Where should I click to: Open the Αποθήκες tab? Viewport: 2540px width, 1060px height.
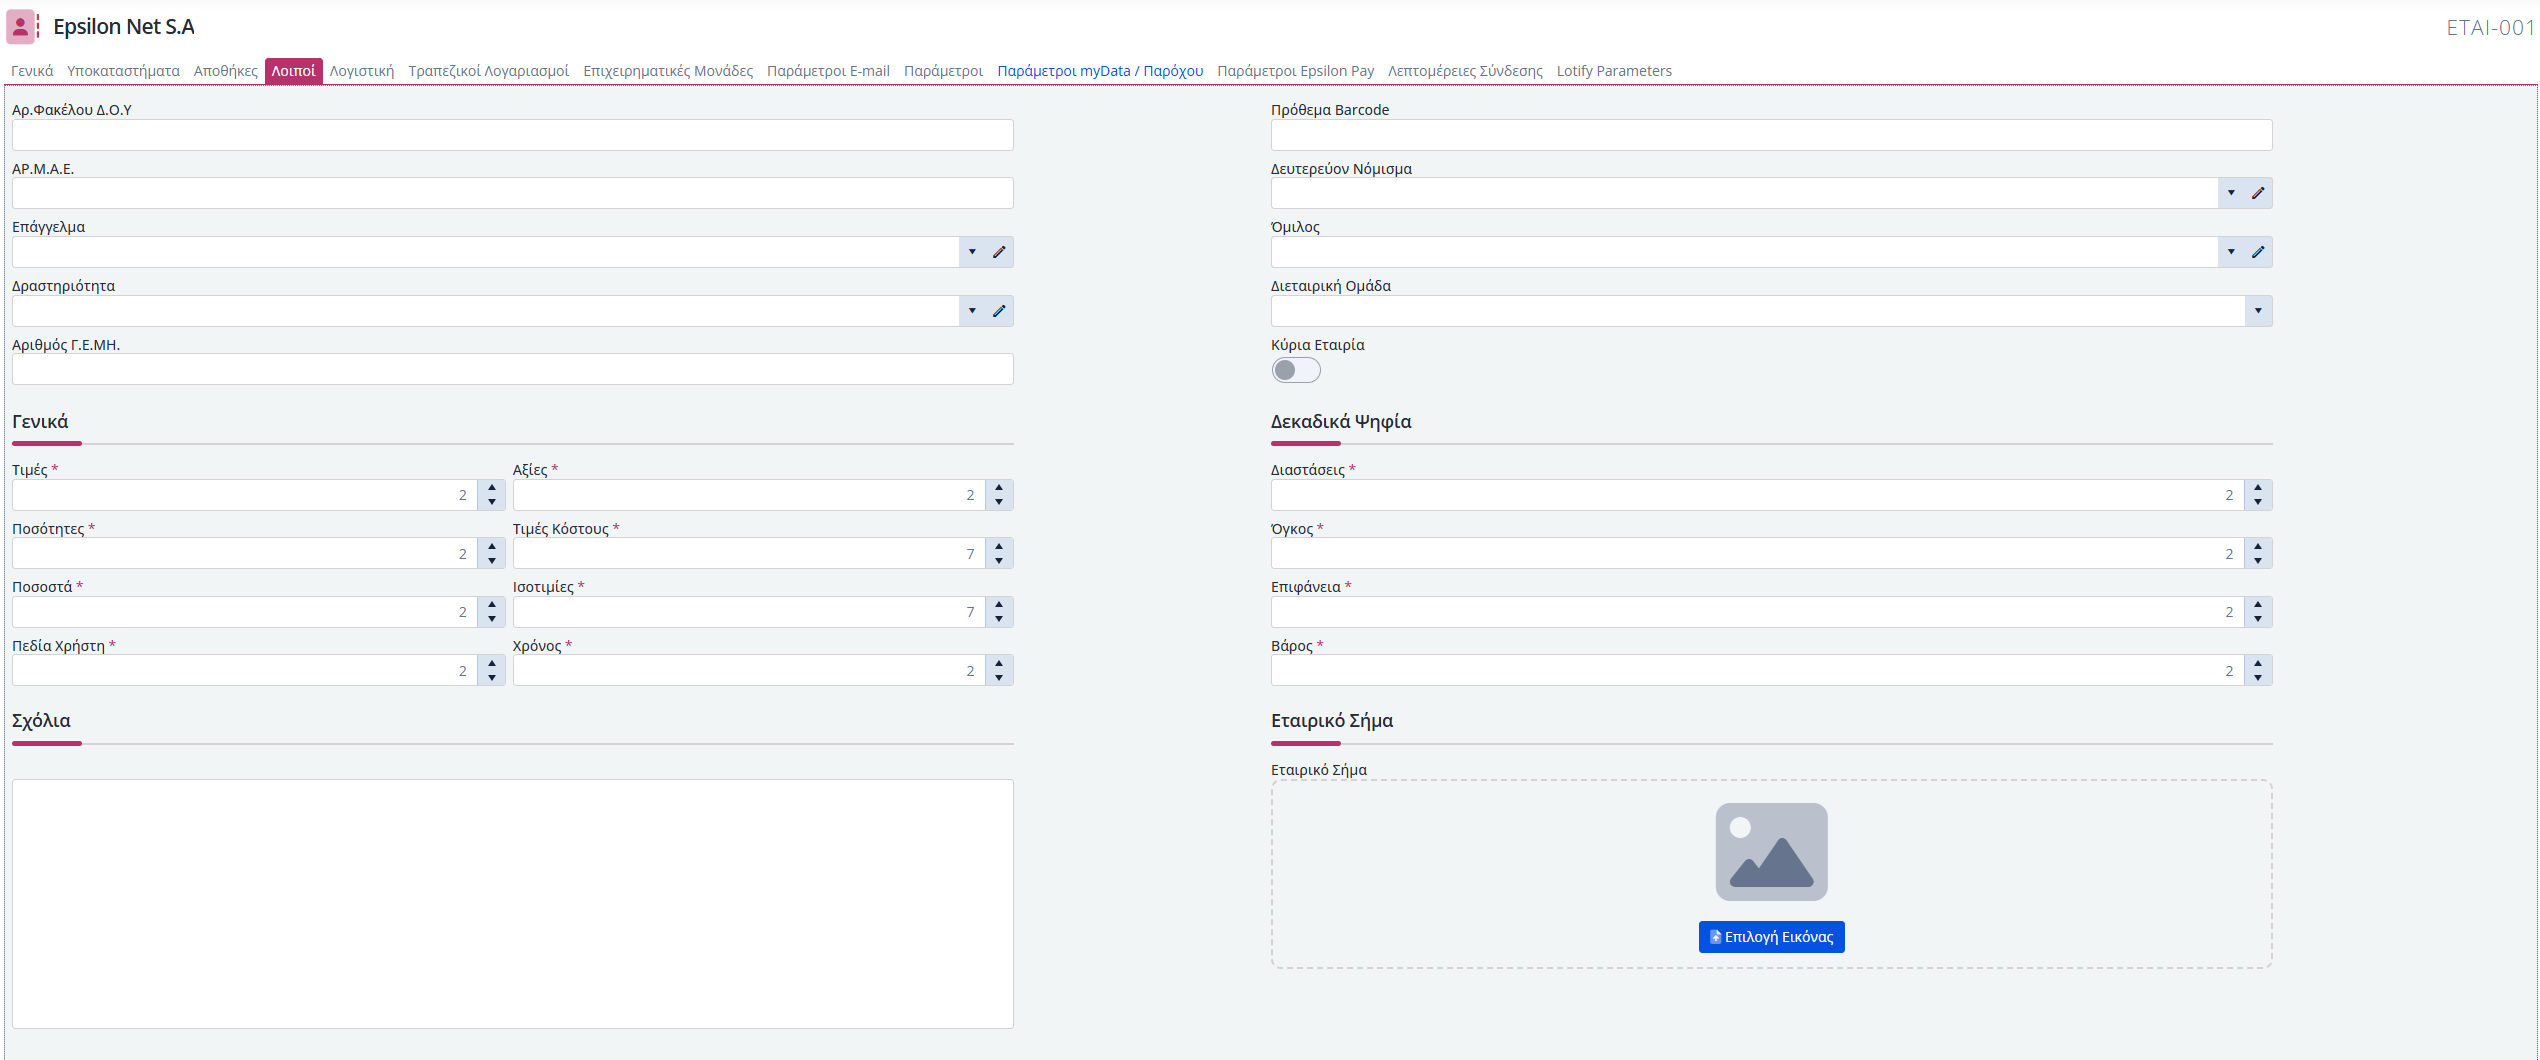point(225,71)
